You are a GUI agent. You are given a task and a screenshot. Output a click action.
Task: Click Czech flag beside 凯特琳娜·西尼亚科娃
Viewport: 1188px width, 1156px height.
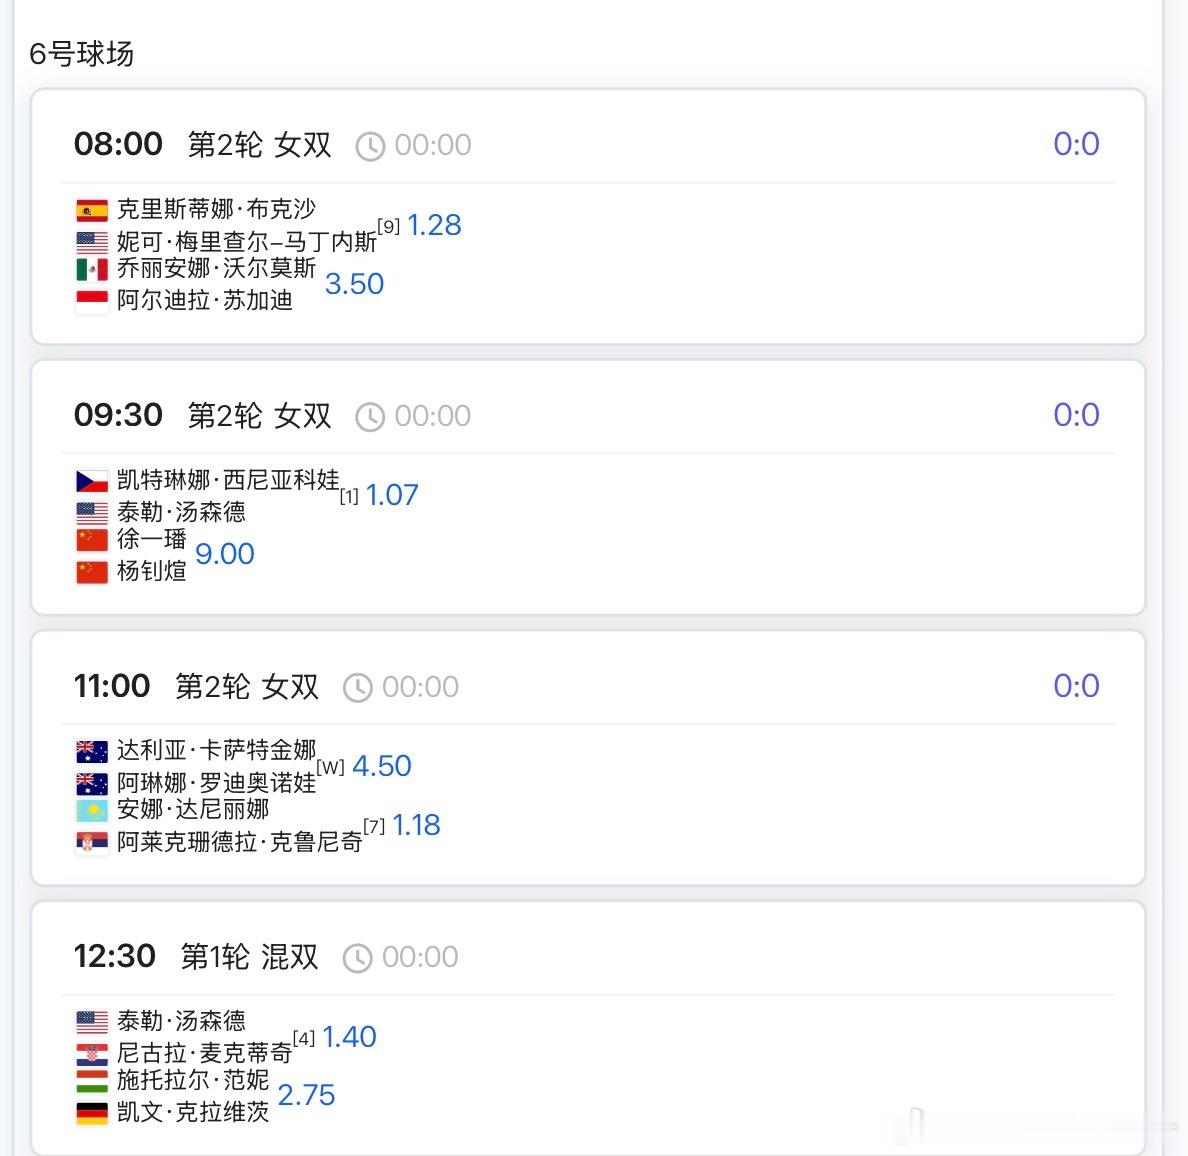(92, 482)
